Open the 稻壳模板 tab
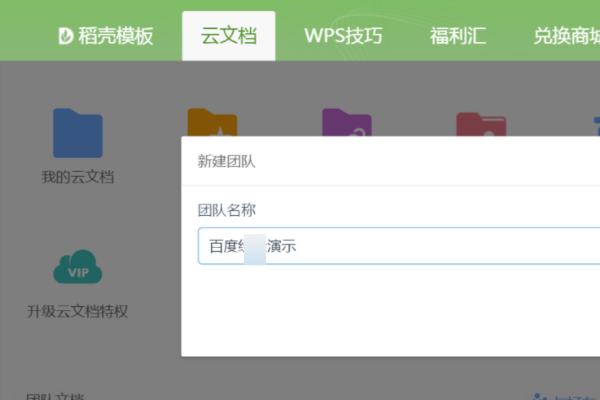600x400 pixels. 106,36
